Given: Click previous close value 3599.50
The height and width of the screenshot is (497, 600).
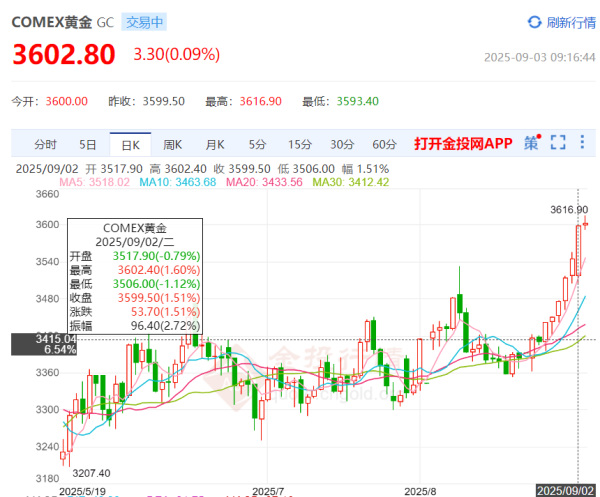Looking at the screenshot, I should coord(164,101).
